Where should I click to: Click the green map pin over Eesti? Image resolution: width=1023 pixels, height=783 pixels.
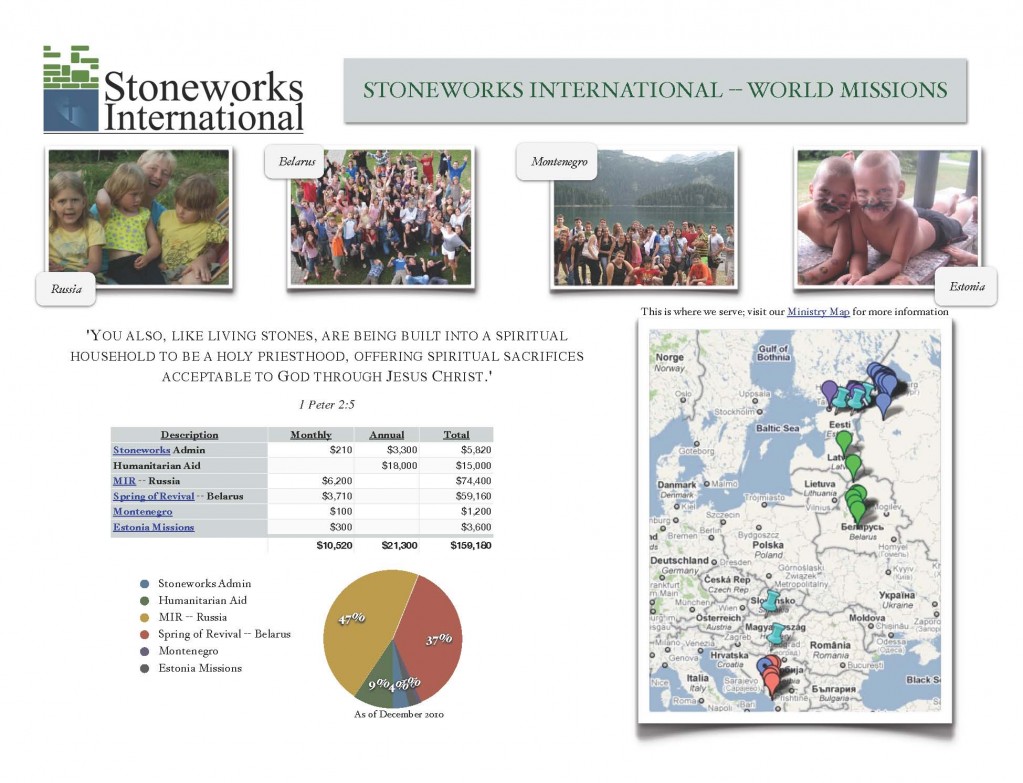click(x=844, y=443)
